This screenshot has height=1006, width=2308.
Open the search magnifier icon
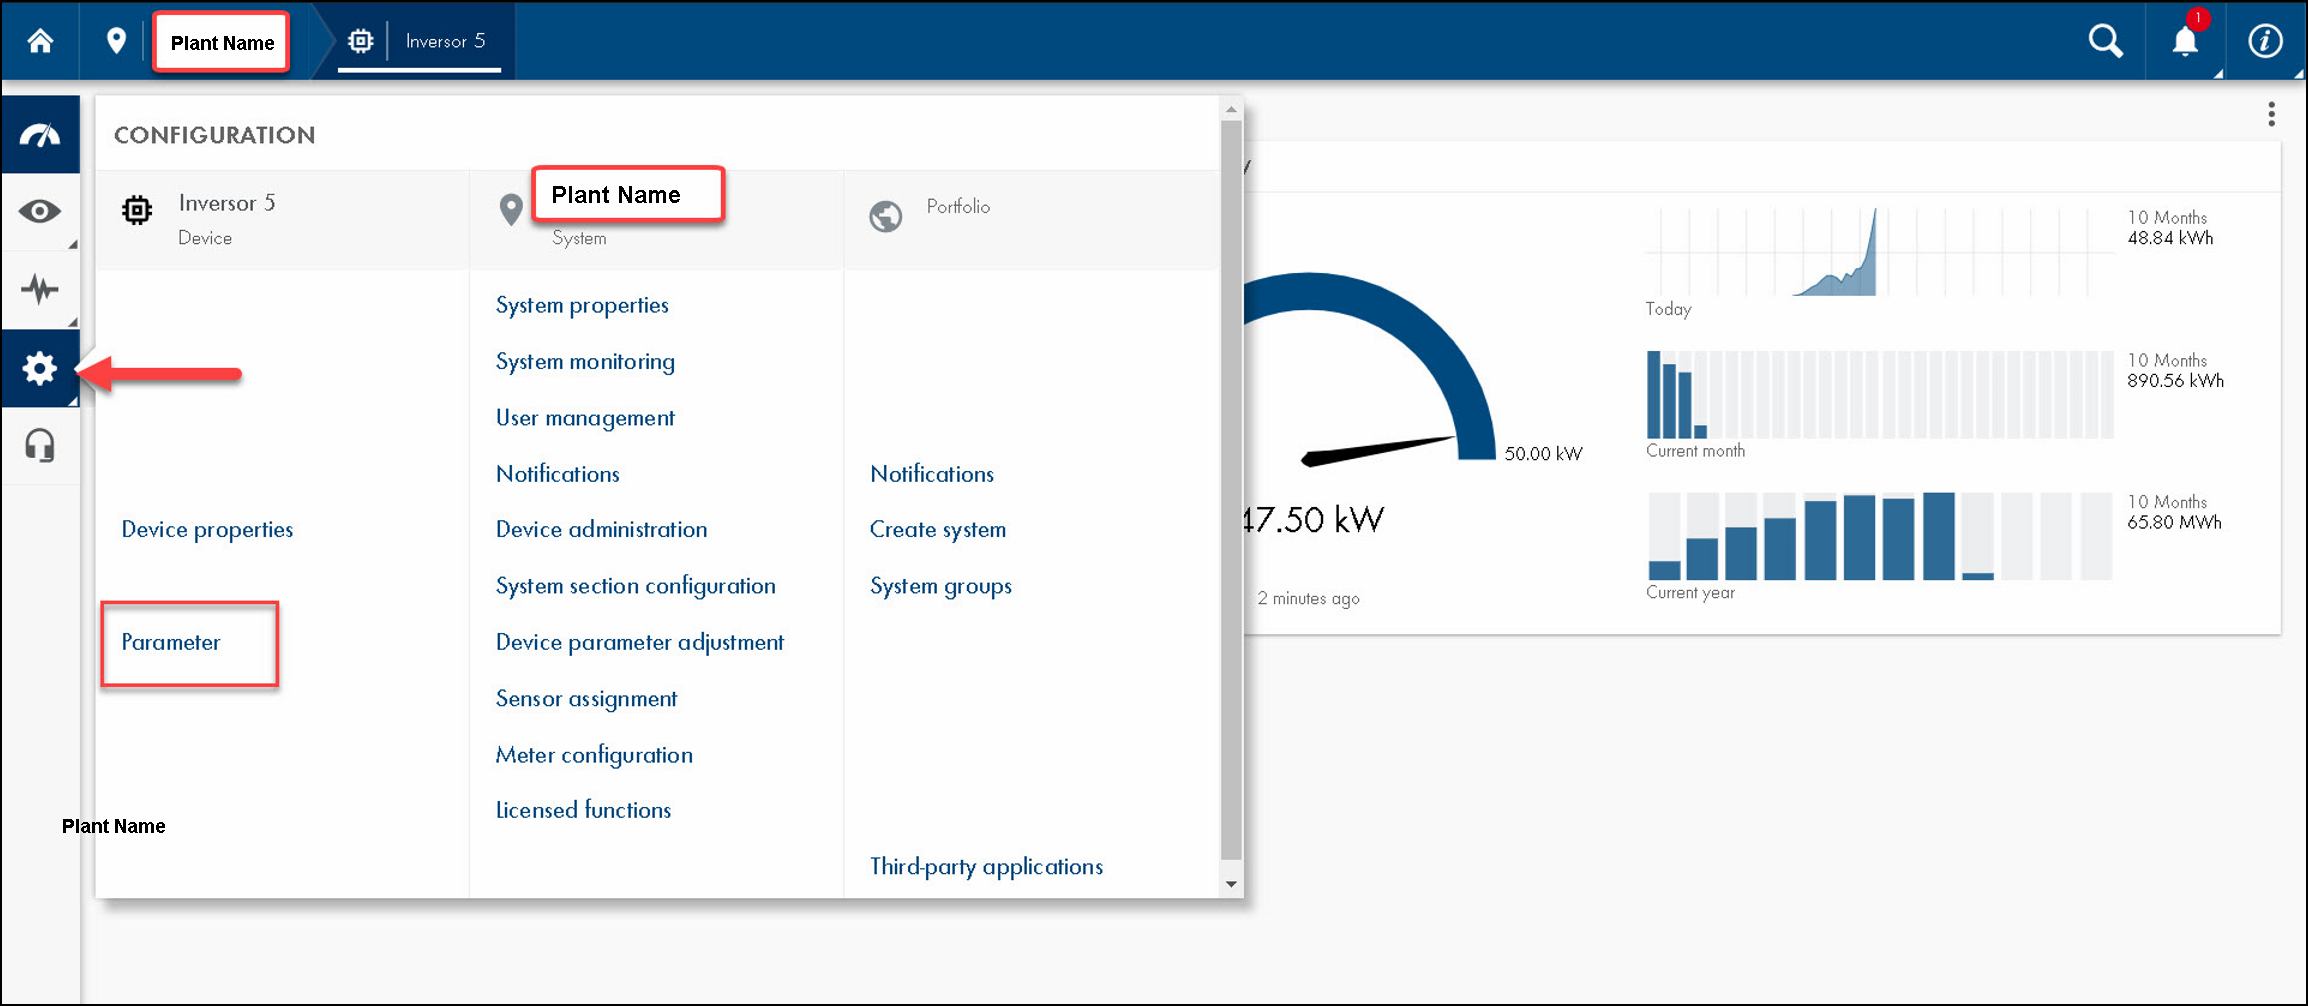[x=2105, y=41]
